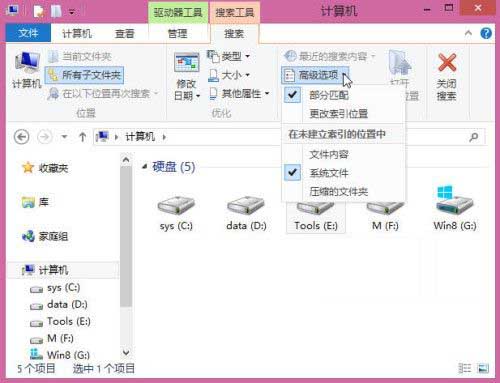Click 计算机 in the address bar
Image resolution: width=500 pixels, height=383 pixels.
click(x=140, y=137)
